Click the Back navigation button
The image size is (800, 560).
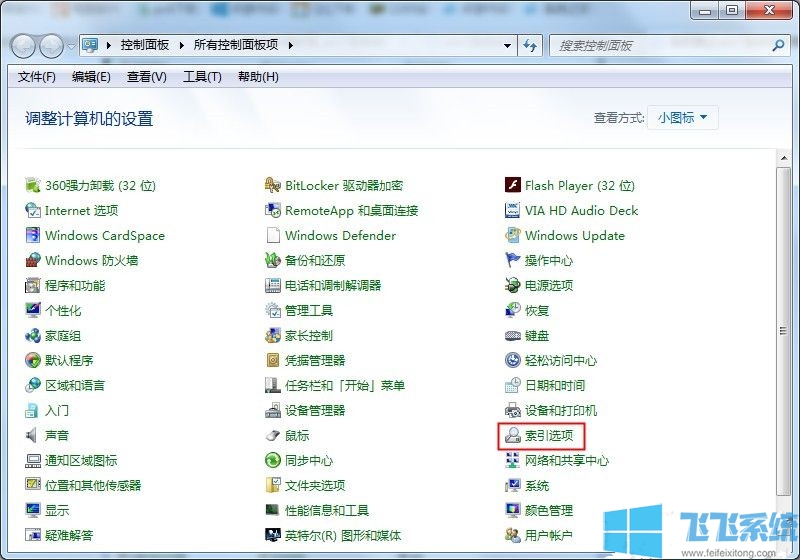pos(23,46)
